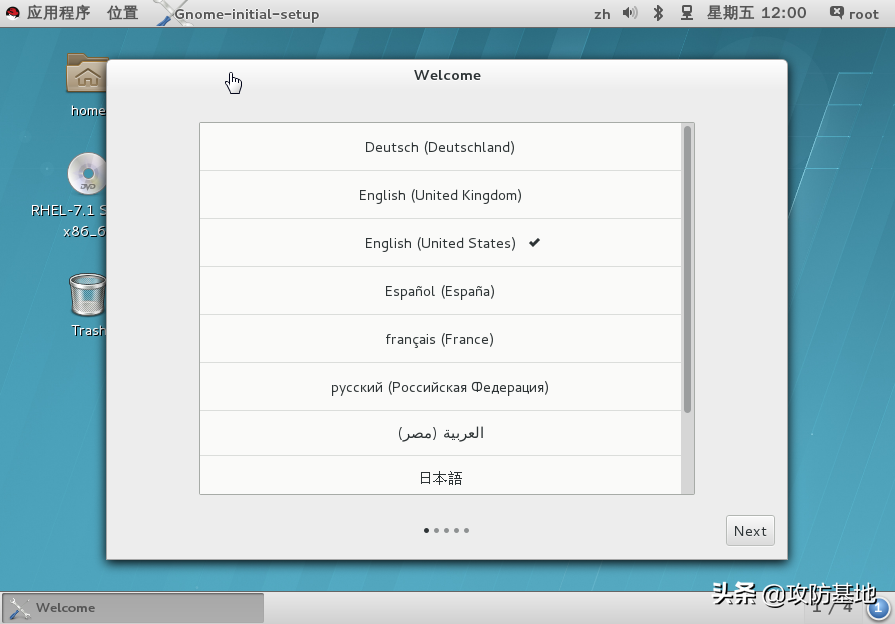Open the Trash desktop icon

pos(87,296)
